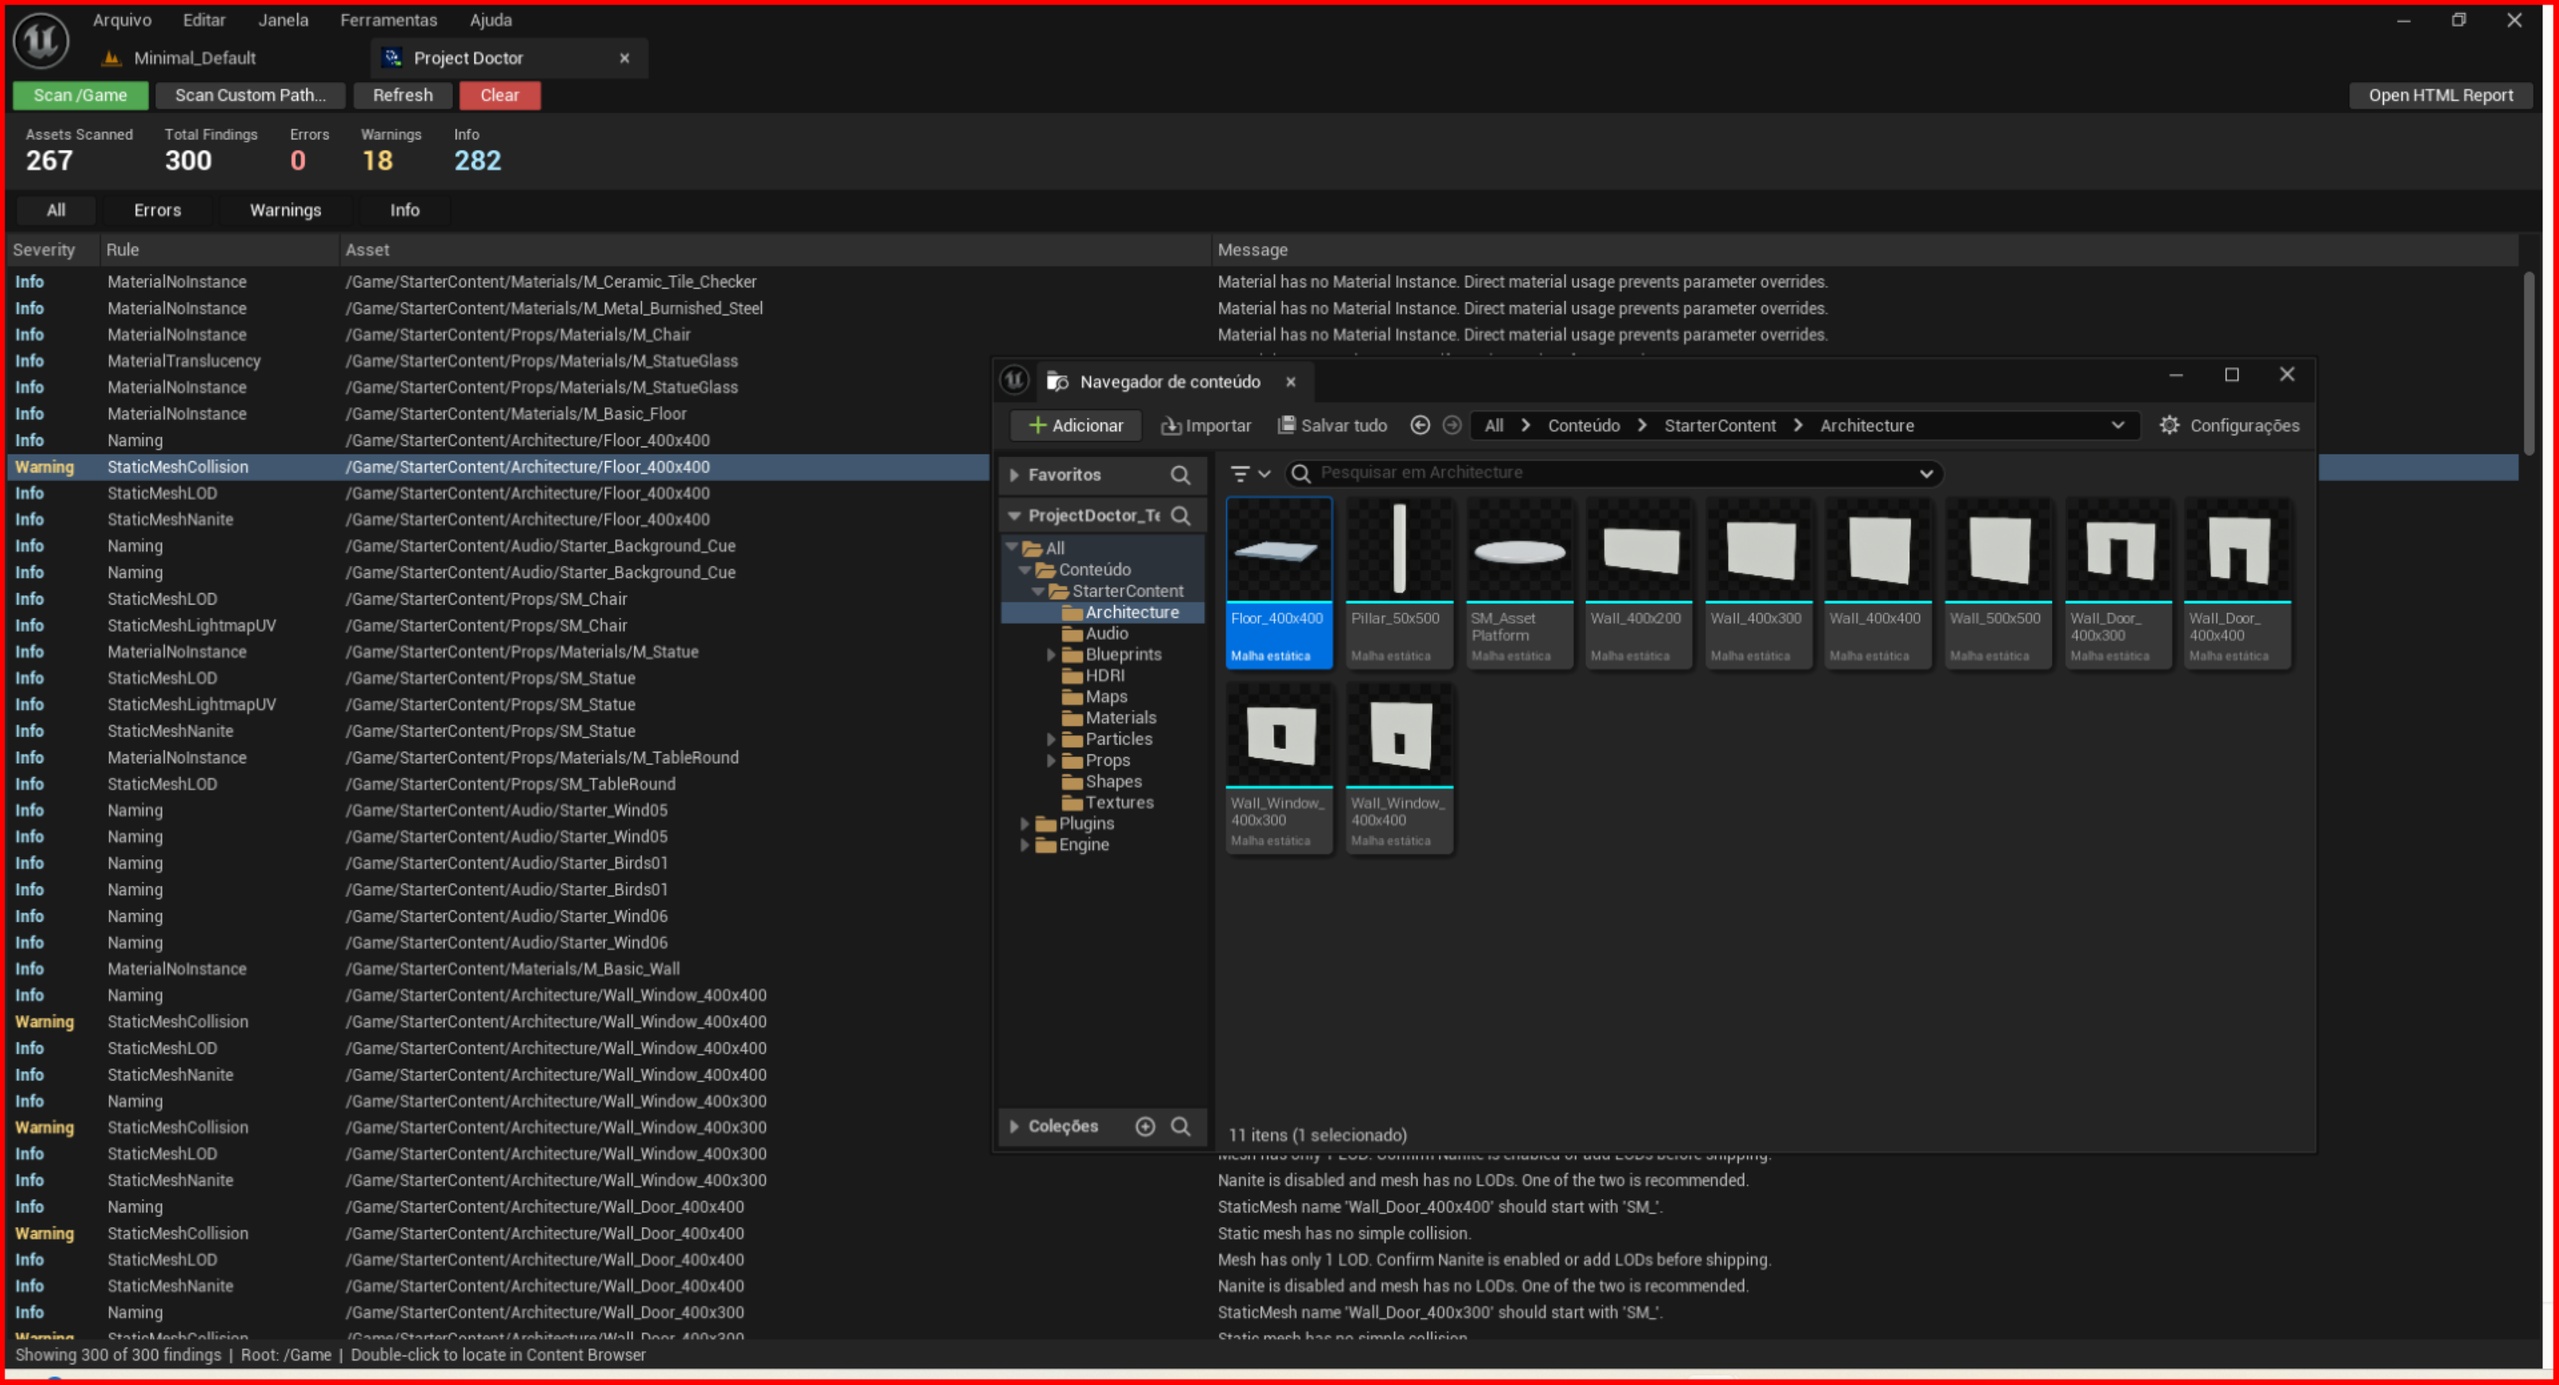Go back with the history back arrow
This screenshot has width=2559, height=1385.
(x=1420, y=426)
